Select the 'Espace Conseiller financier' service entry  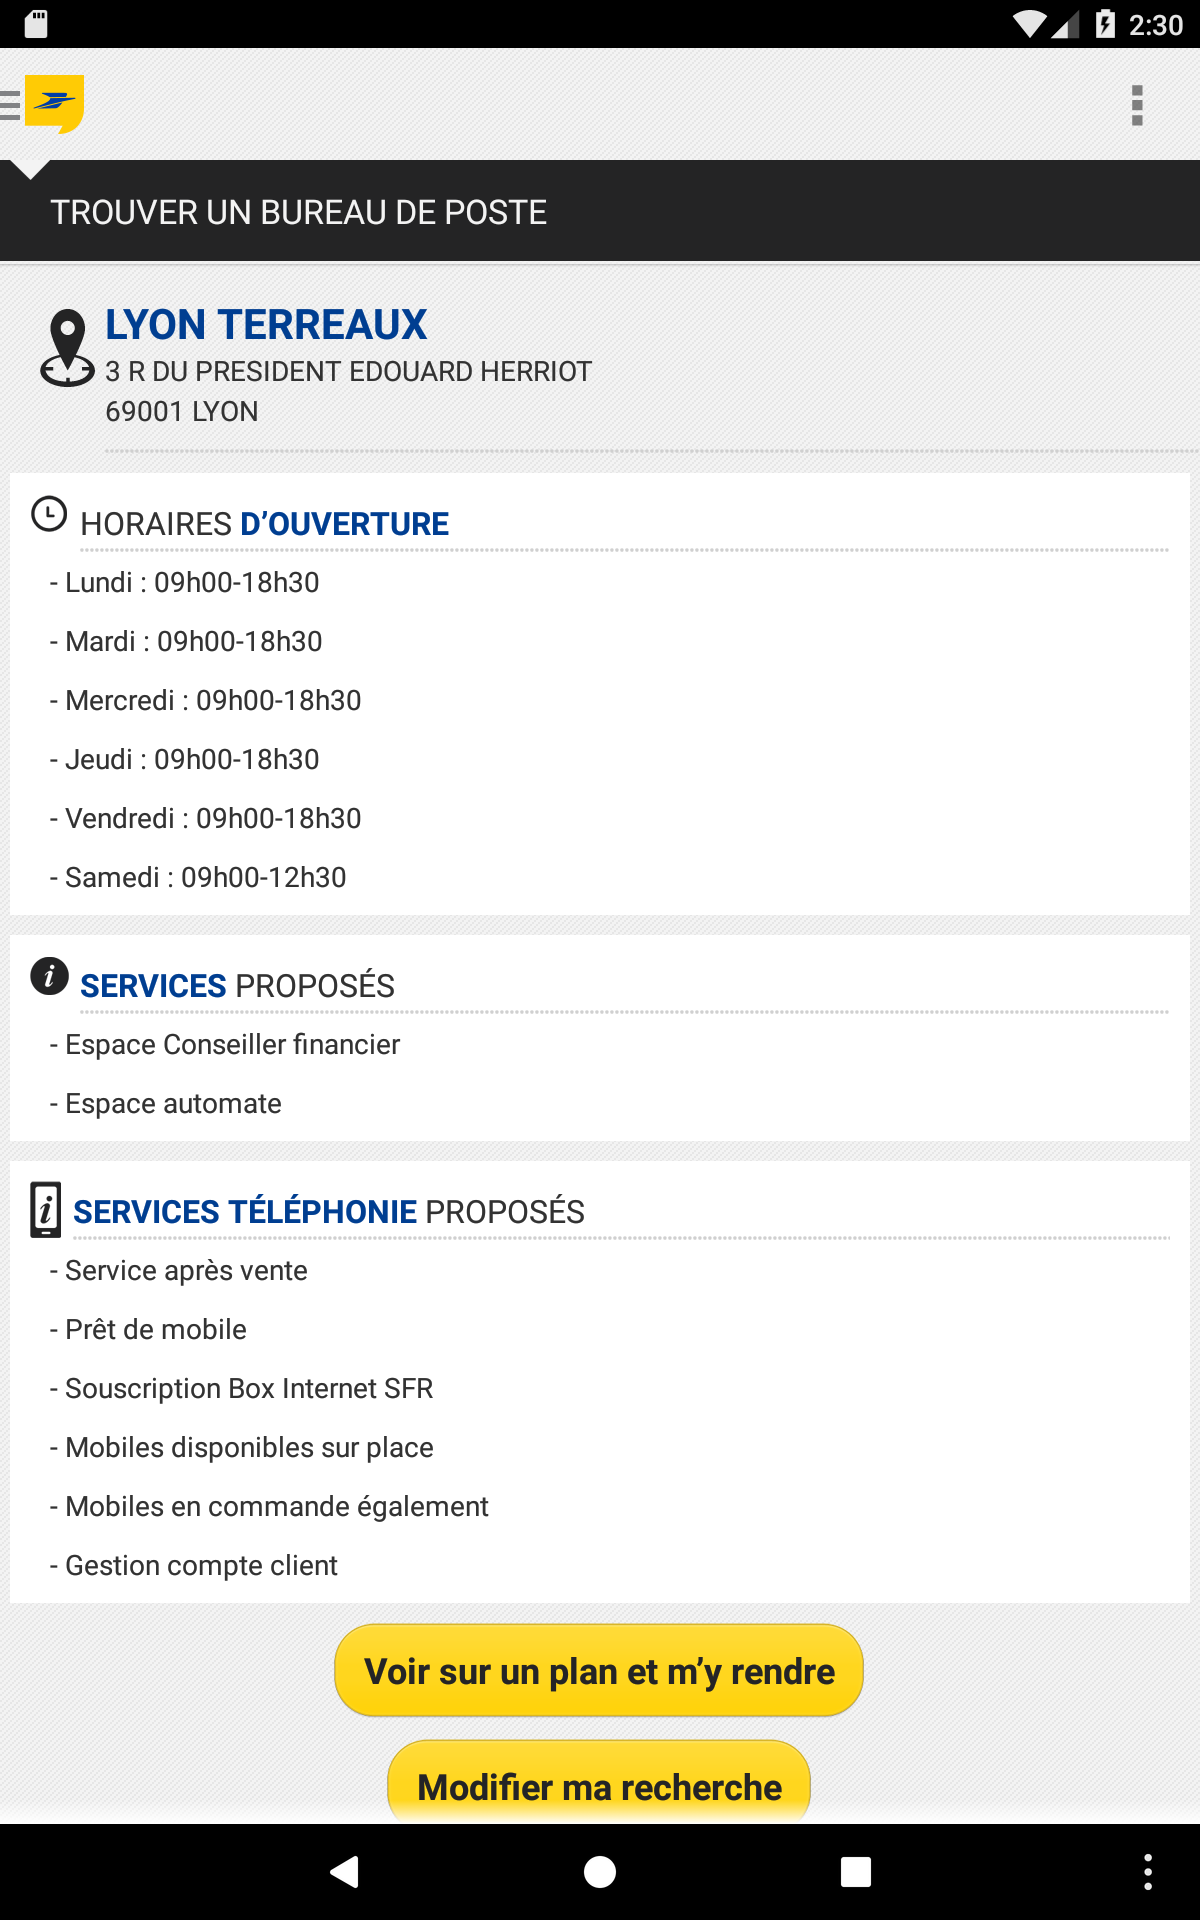232,1045
